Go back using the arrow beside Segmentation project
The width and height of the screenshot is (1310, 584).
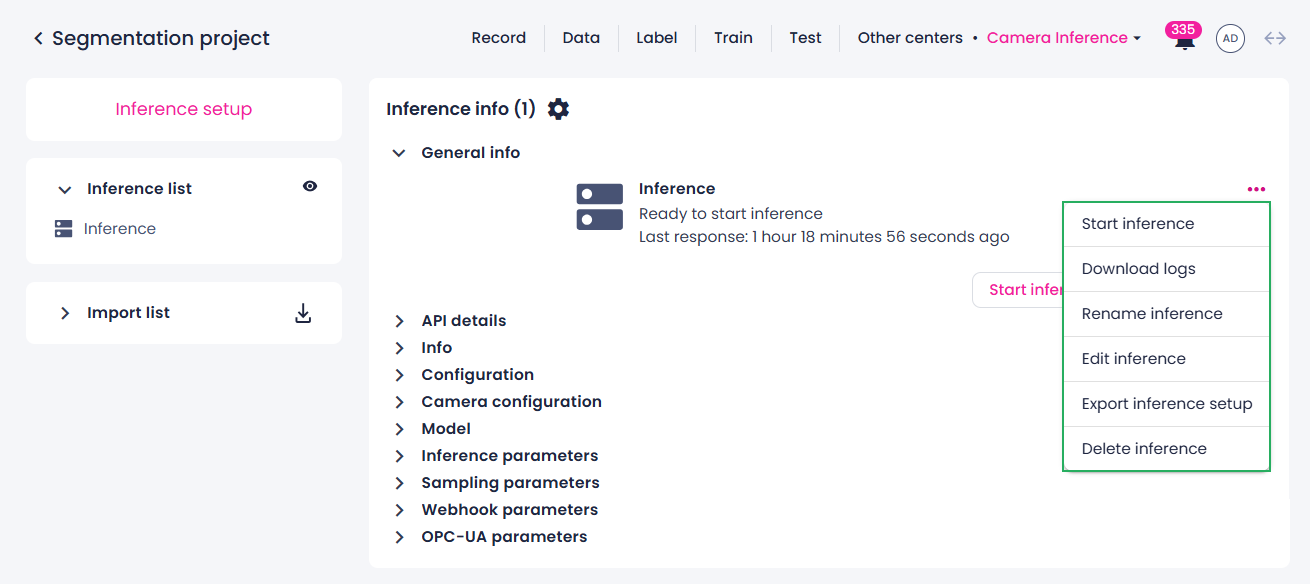38,38
